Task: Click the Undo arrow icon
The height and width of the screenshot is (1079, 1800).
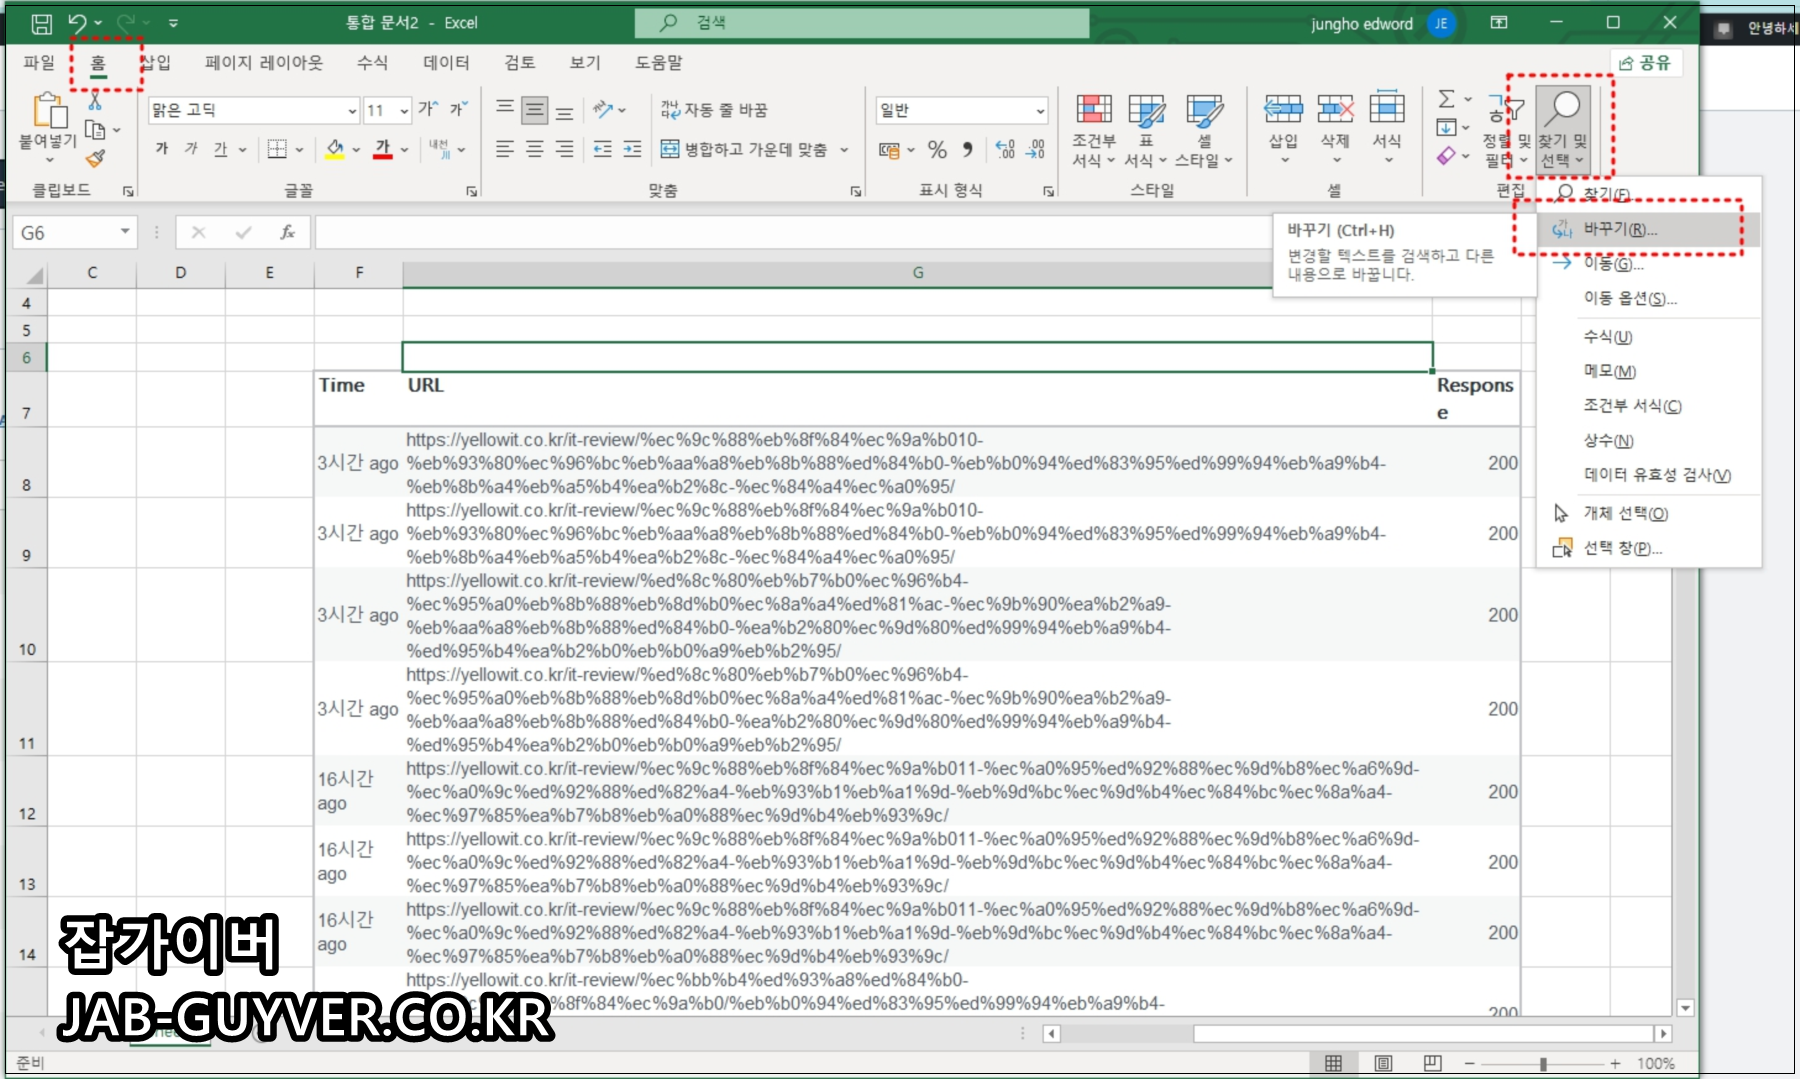Action: click(78, 22)
